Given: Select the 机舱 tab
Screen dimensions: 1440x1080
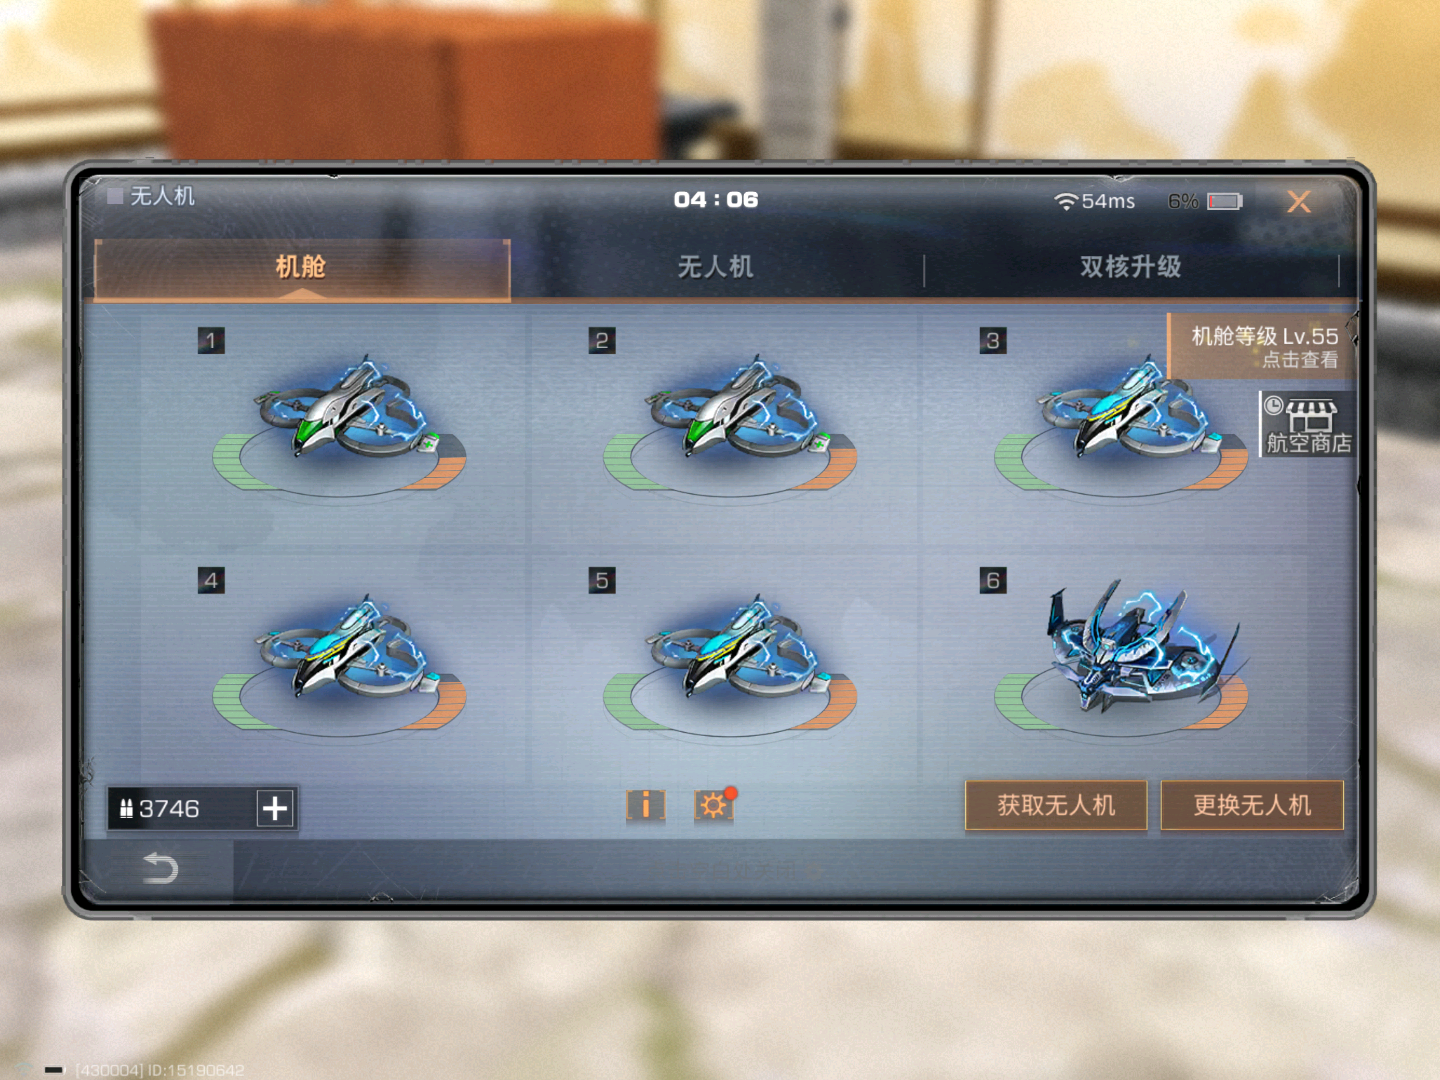Looking at the screenshot, I should click(302, 268).
